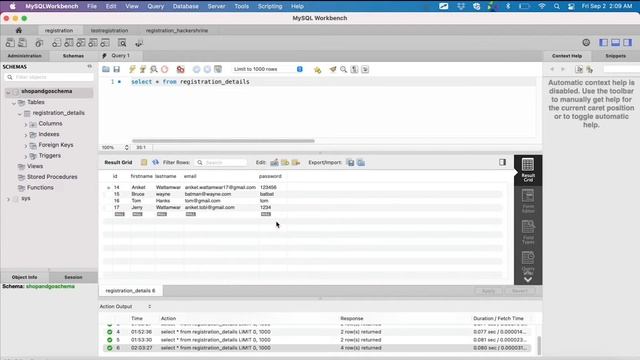Toggle right sidebar panel visibility
The width and height of the screenshot is (640, 360).
point(628,42)
